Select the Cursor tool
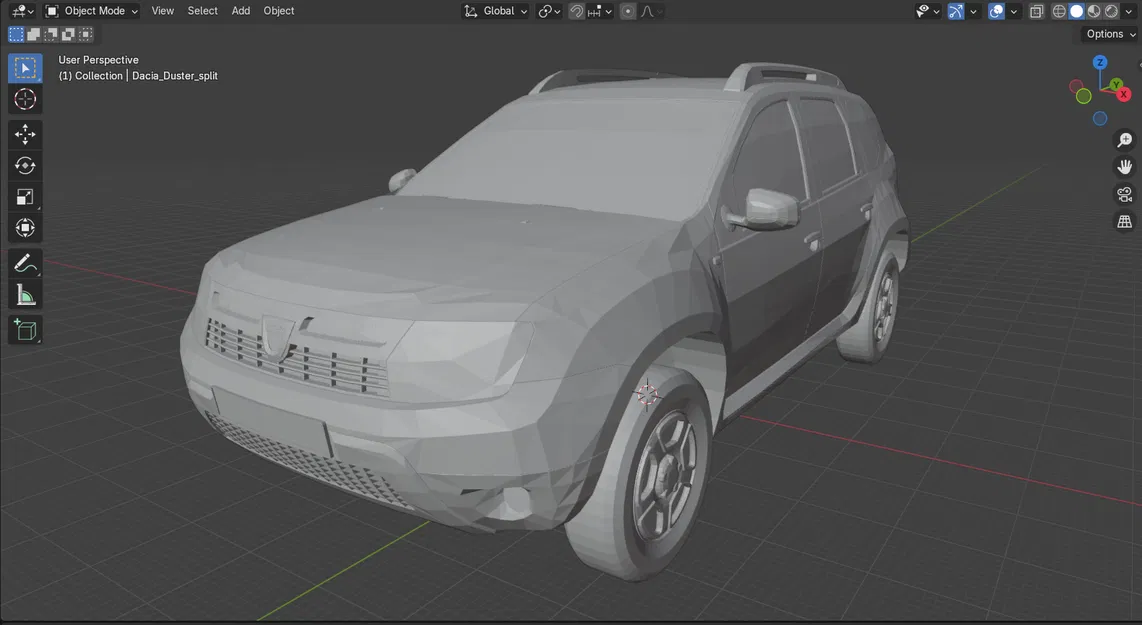 (x=24, y=99)
